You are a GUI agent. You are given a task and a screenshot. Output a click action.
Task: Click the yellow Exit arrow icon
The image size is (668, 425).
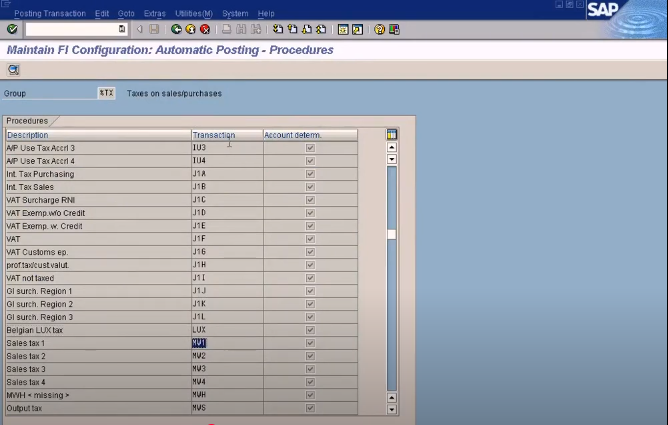click(x=190, y=29)
